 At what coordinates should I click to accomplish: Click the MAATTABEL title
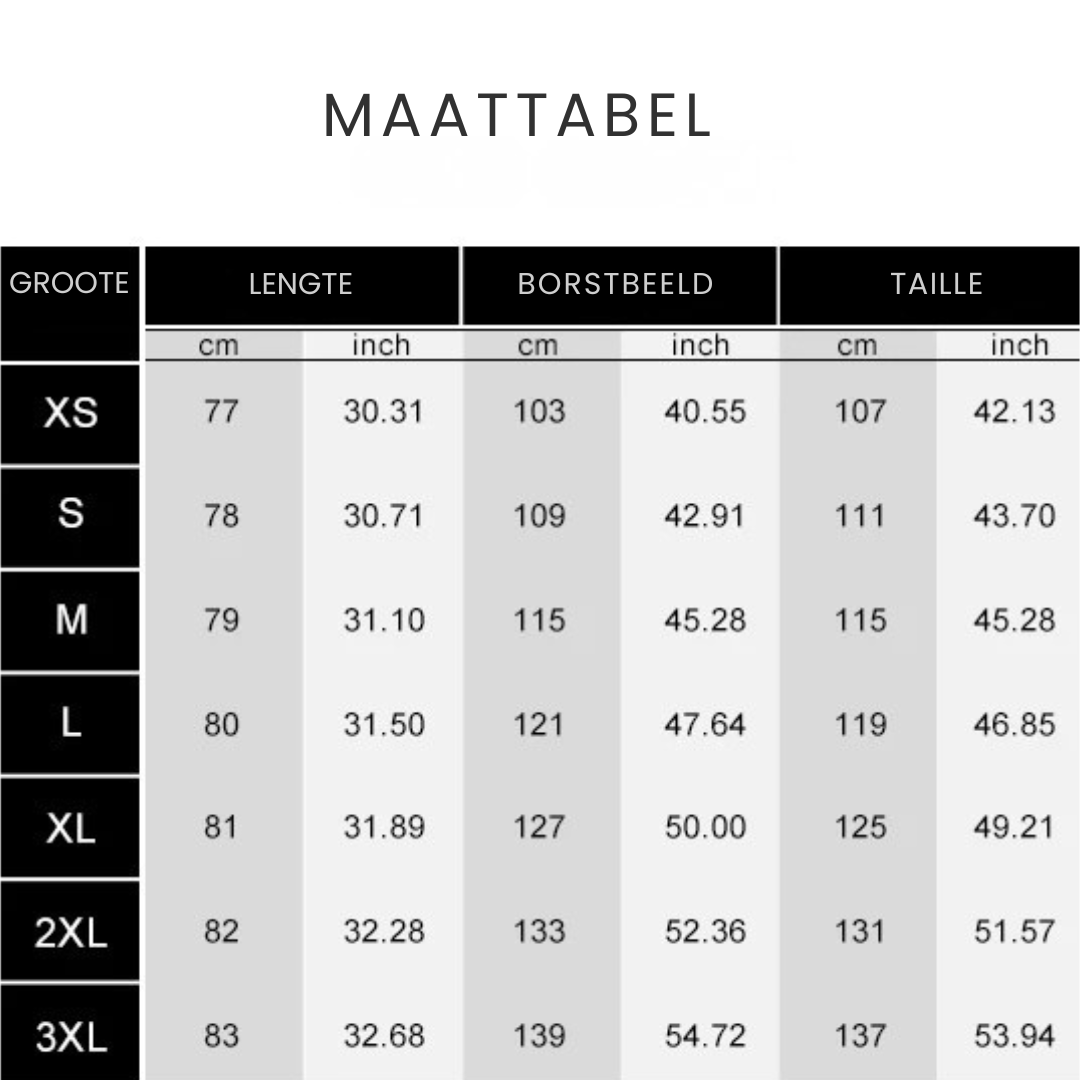517,117
